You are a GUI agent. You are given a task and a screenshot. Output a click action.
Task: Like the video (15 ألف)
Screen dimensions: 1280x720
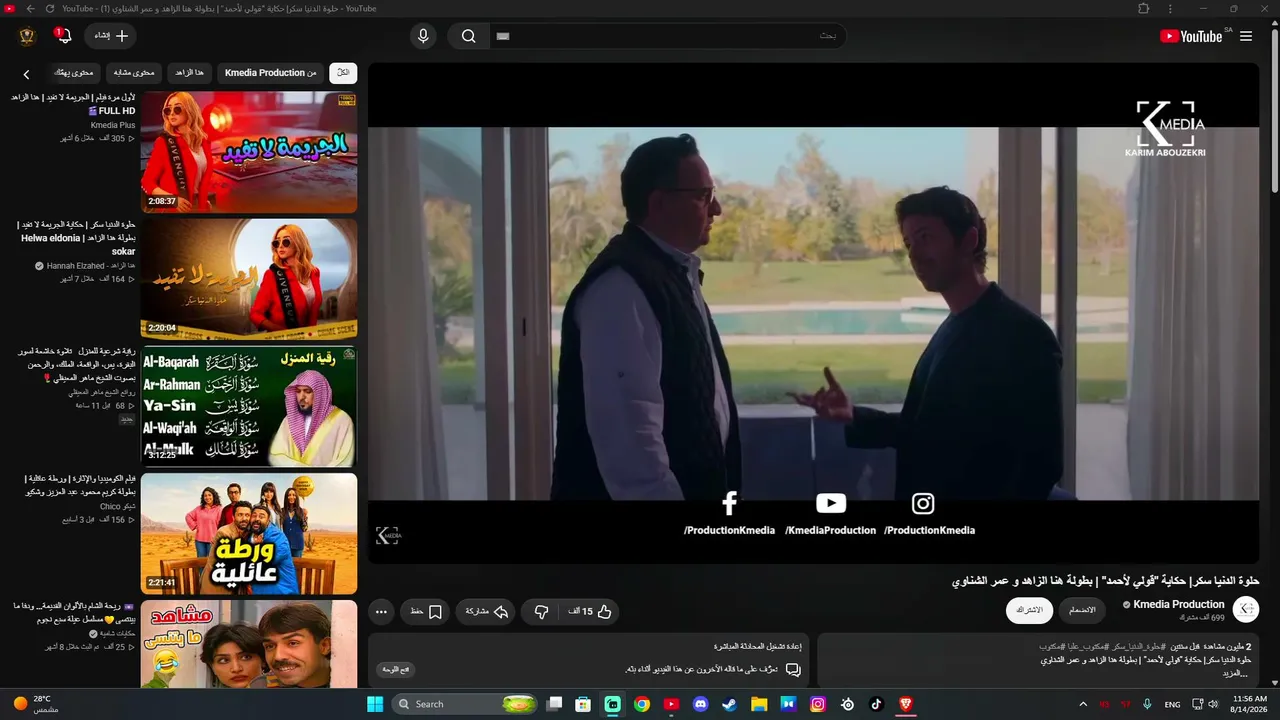point(591,611)
